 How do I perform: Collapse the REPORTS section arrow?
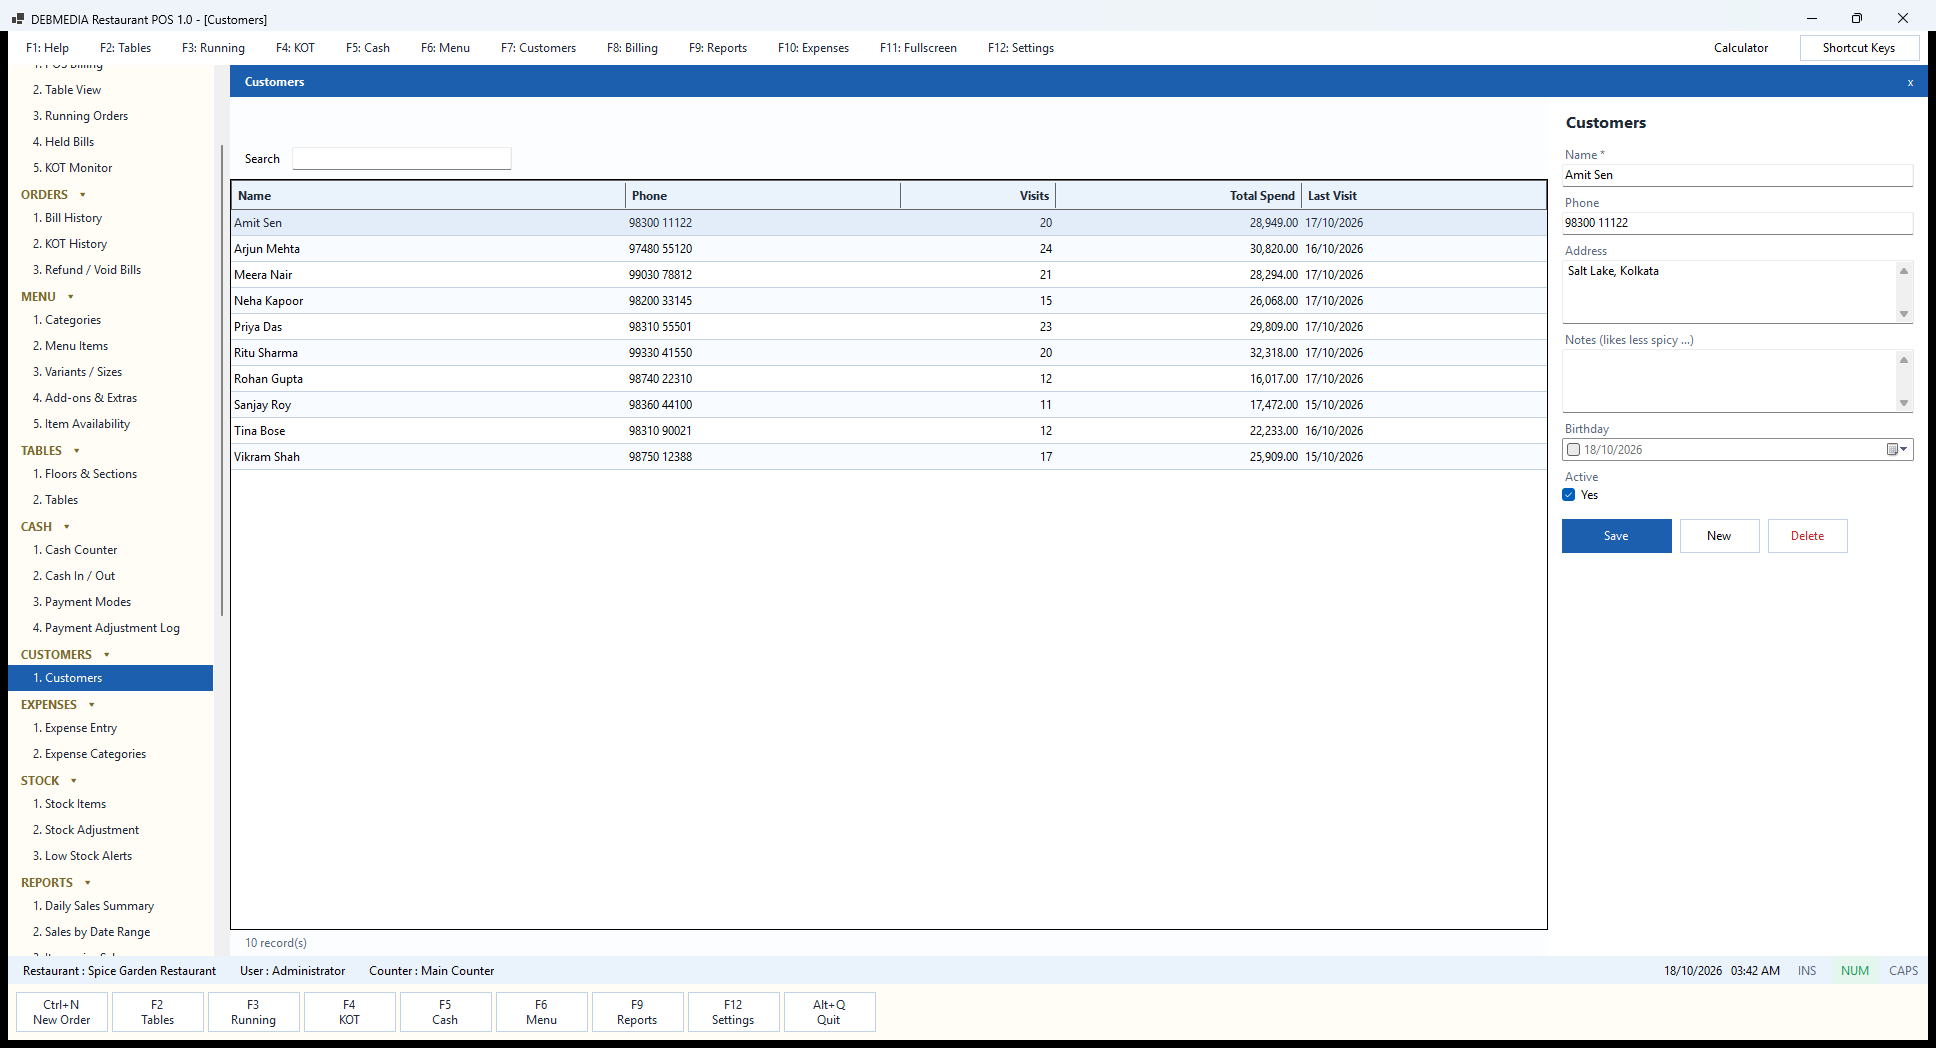[x=88, y=883]
